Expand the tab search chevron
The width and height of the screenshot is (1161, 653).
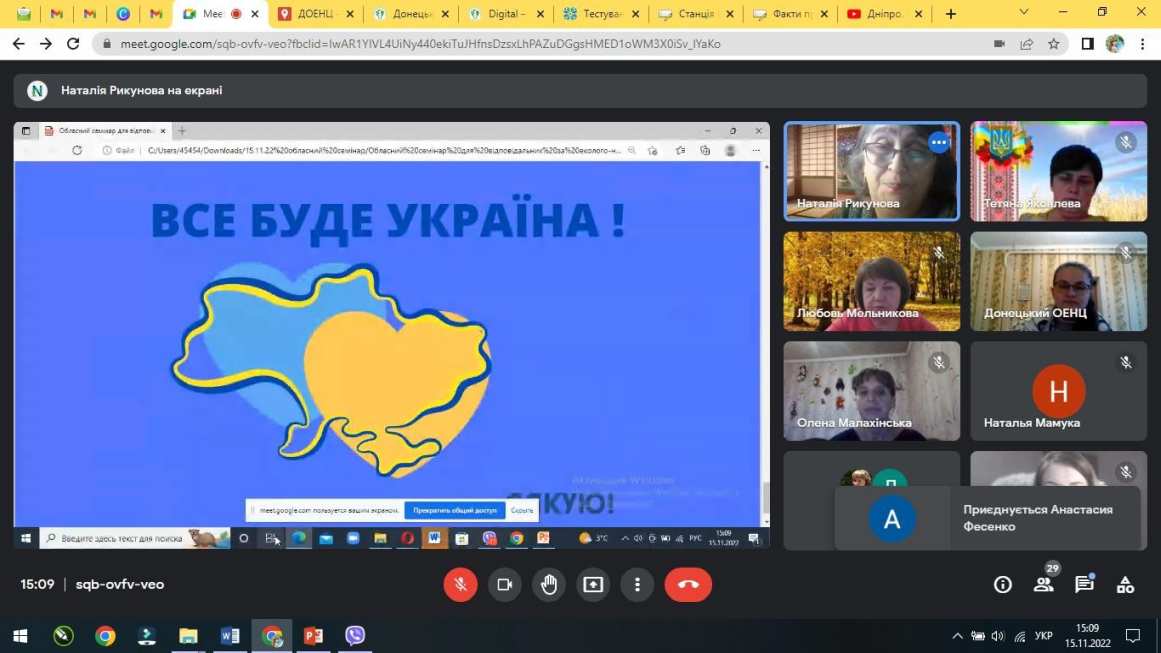click(x=1024, y=13)
